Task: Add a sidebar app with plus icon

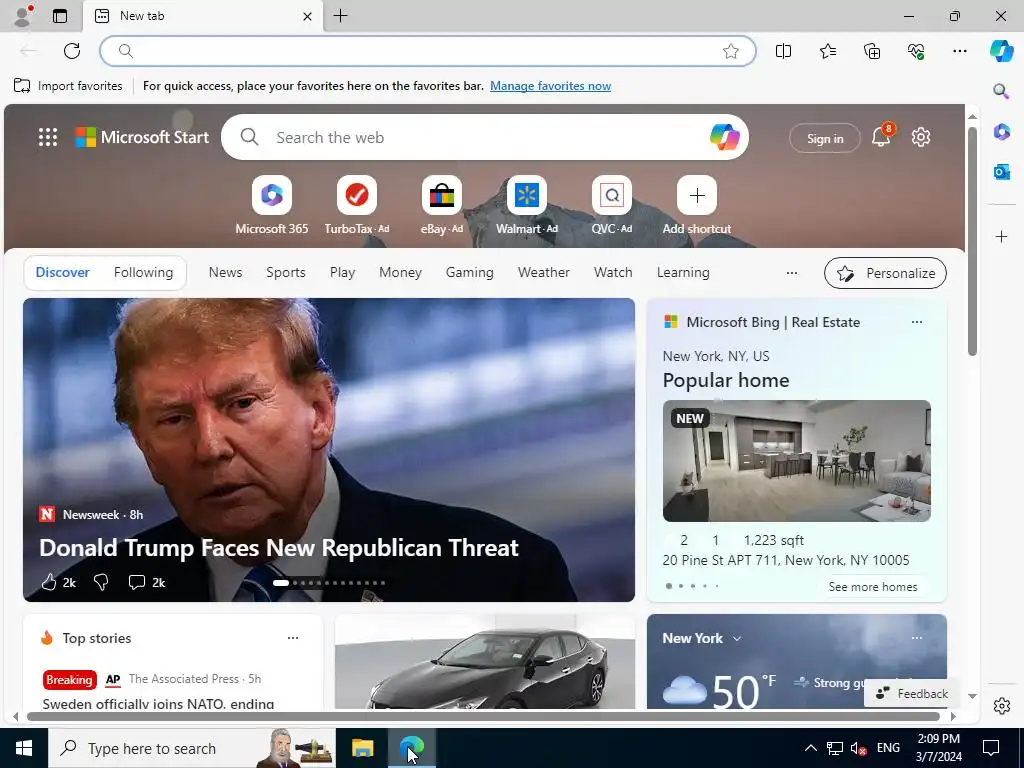Action: pyautogui.click(x=1001, y=236)
